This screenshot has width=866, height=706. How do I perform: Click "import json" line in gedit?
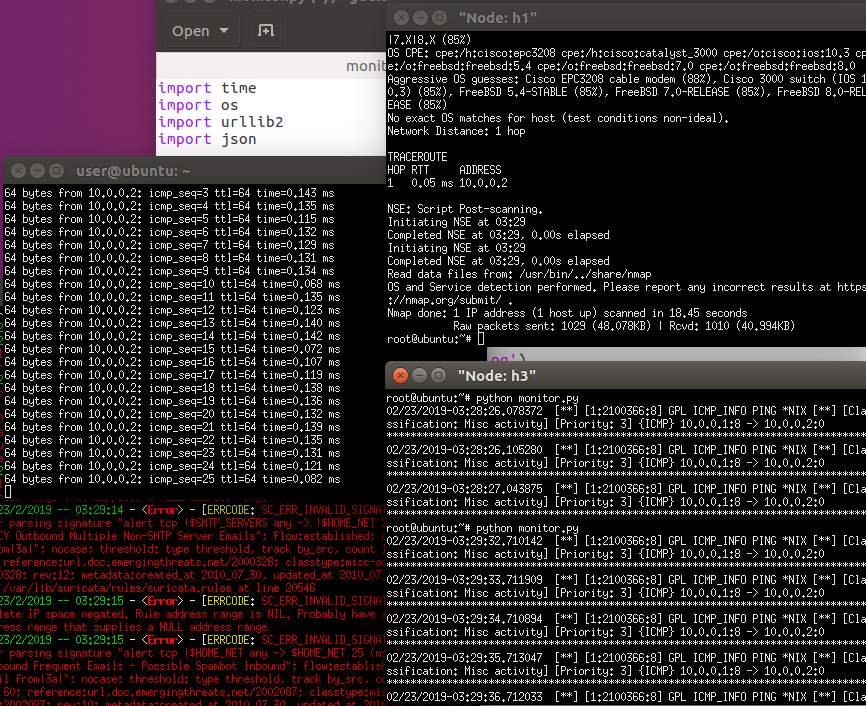(x=208, y=139)
